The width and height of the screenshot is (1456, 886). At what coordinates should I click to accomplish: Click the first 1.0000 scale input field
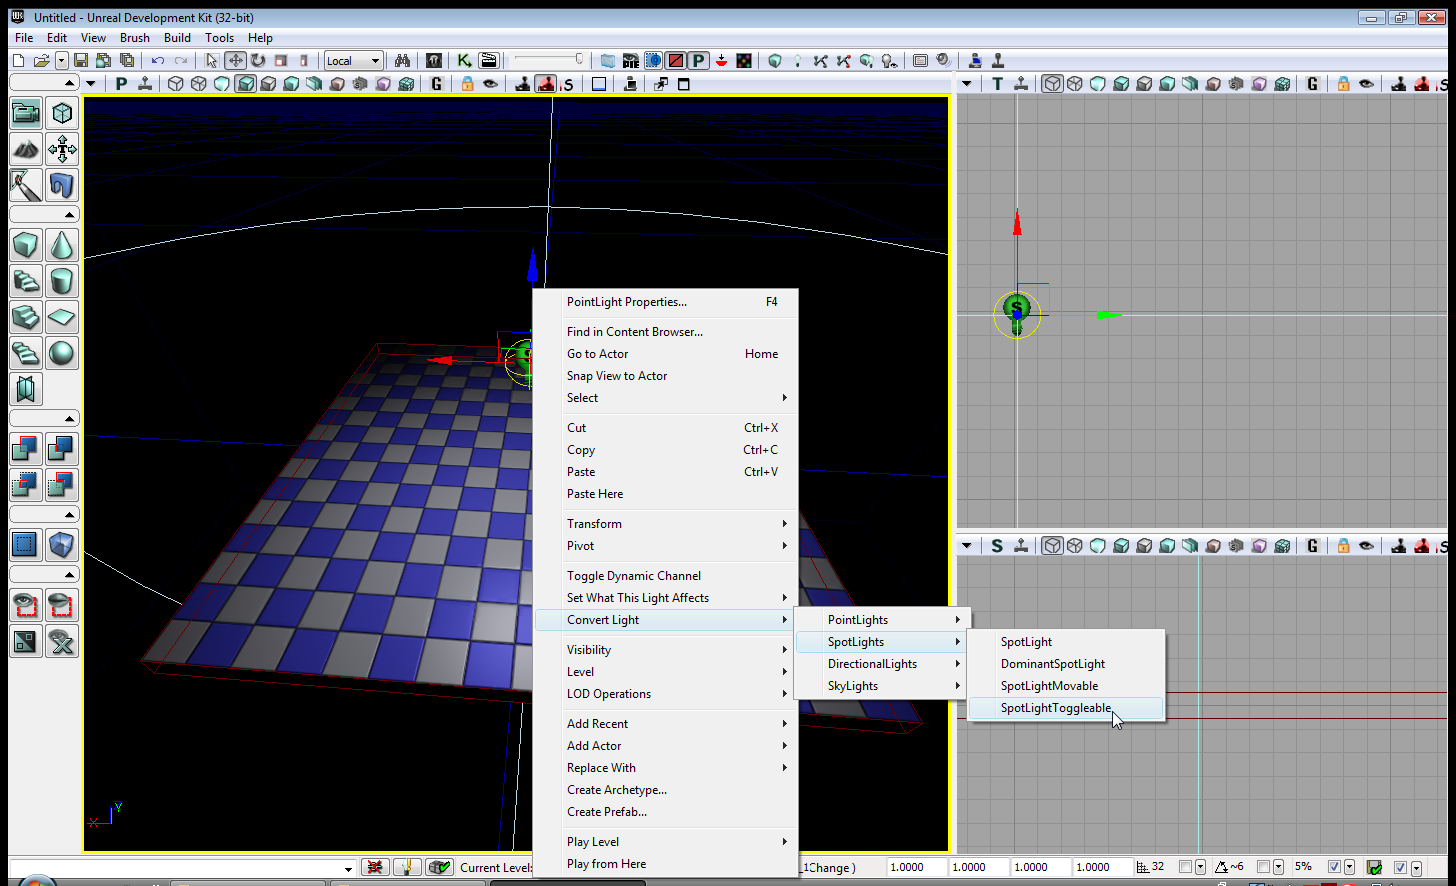[915, 867]
